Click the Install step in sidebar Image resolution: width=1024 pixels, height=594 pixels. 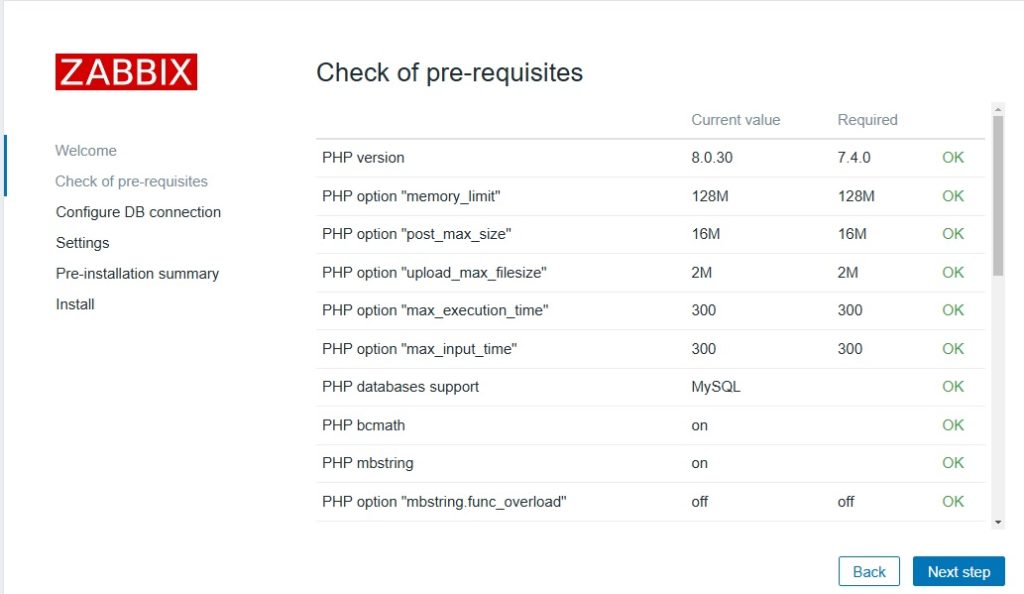(75, 304)
